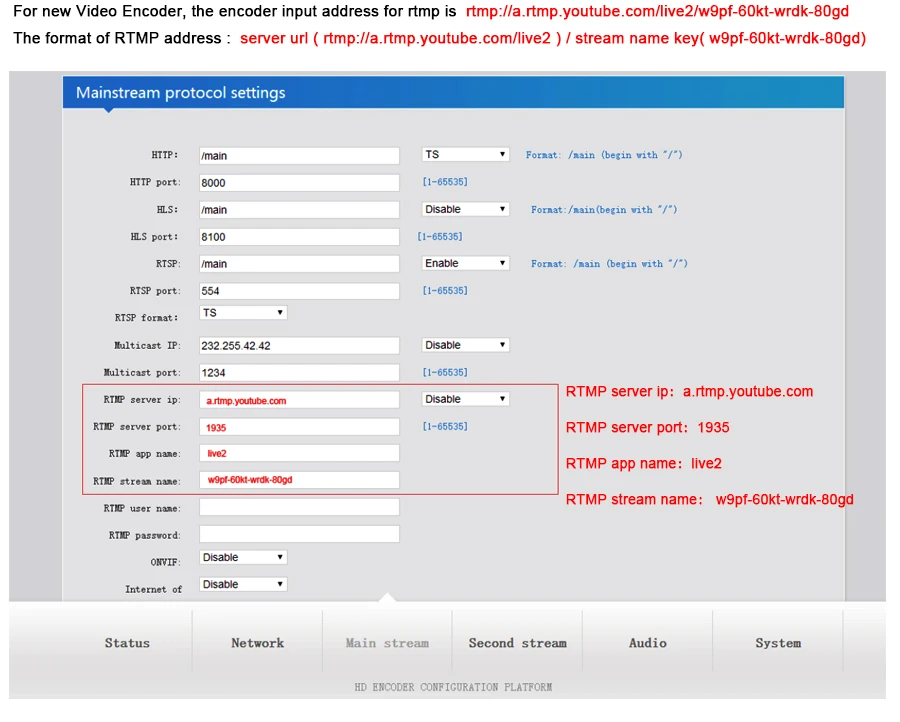Open the Network tab

tap(257, 643)
